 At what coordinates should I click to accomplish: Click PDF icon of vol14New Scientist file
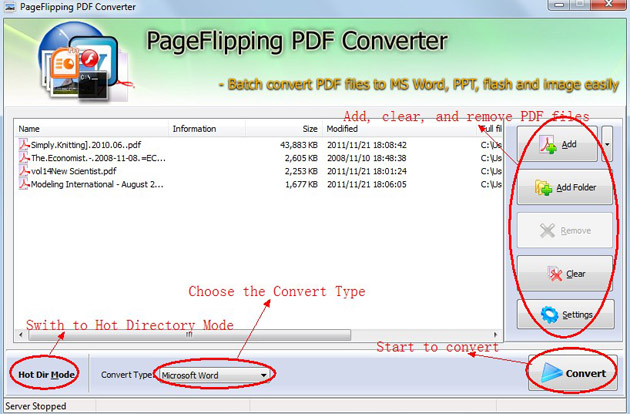click(x=24, y=171)
